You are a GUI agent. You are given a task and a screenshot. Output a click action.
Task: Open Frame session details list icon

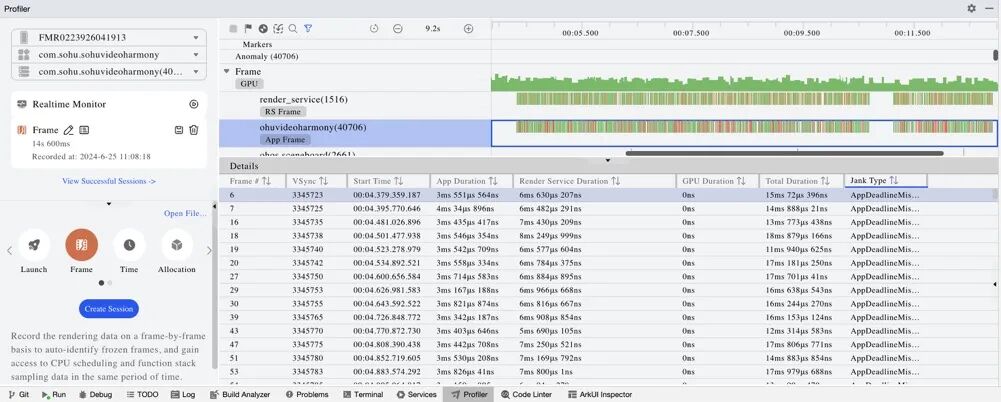point(84,130)
